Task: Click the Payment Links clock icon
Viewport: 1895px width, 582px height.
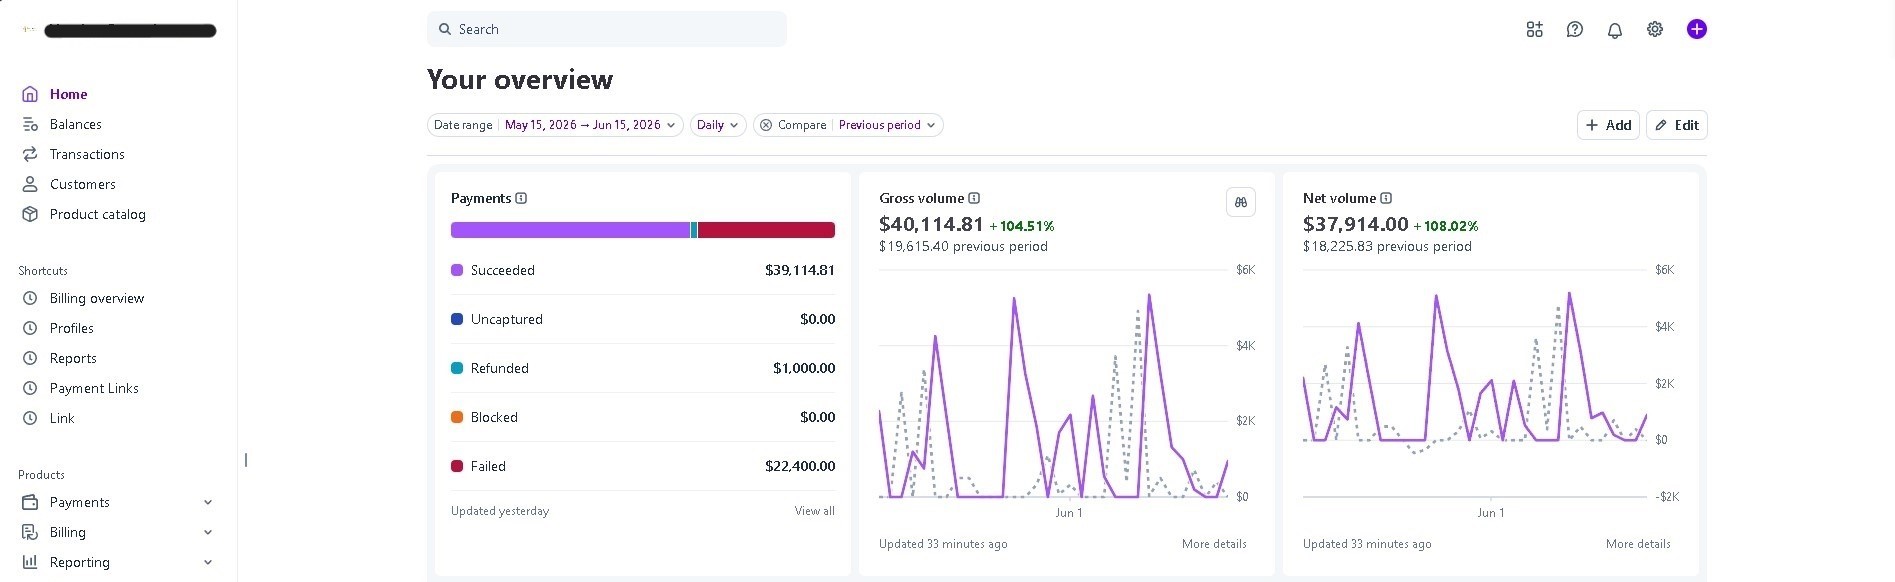Action: [30, 388]
